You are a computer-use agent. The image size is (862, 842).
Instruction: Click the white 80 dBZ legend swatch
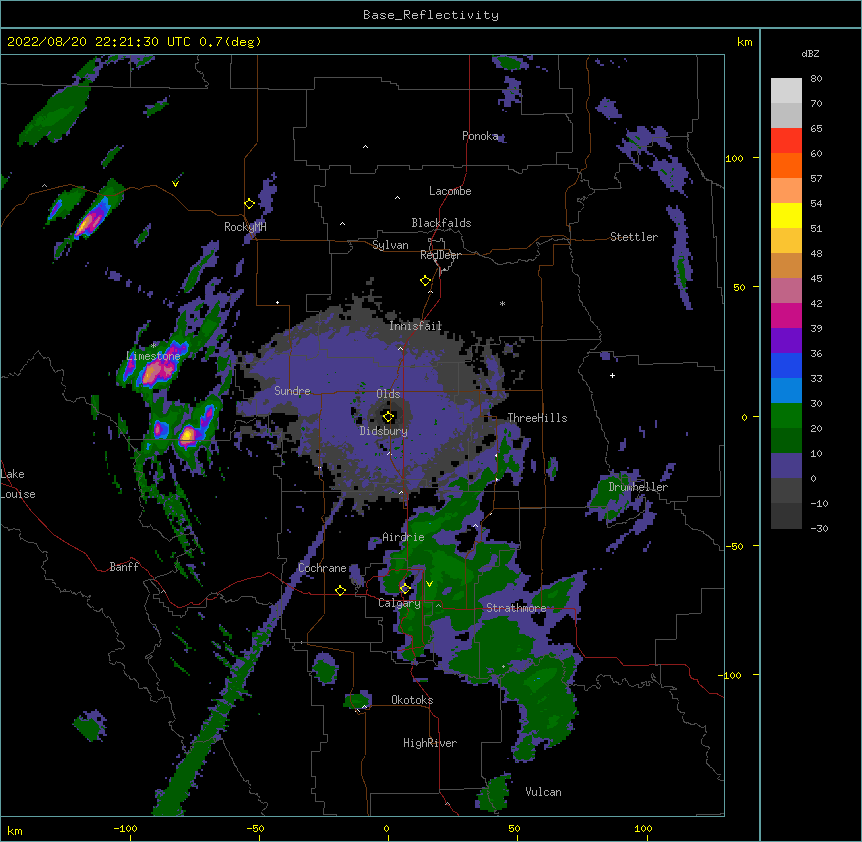(x=786, y=91)
